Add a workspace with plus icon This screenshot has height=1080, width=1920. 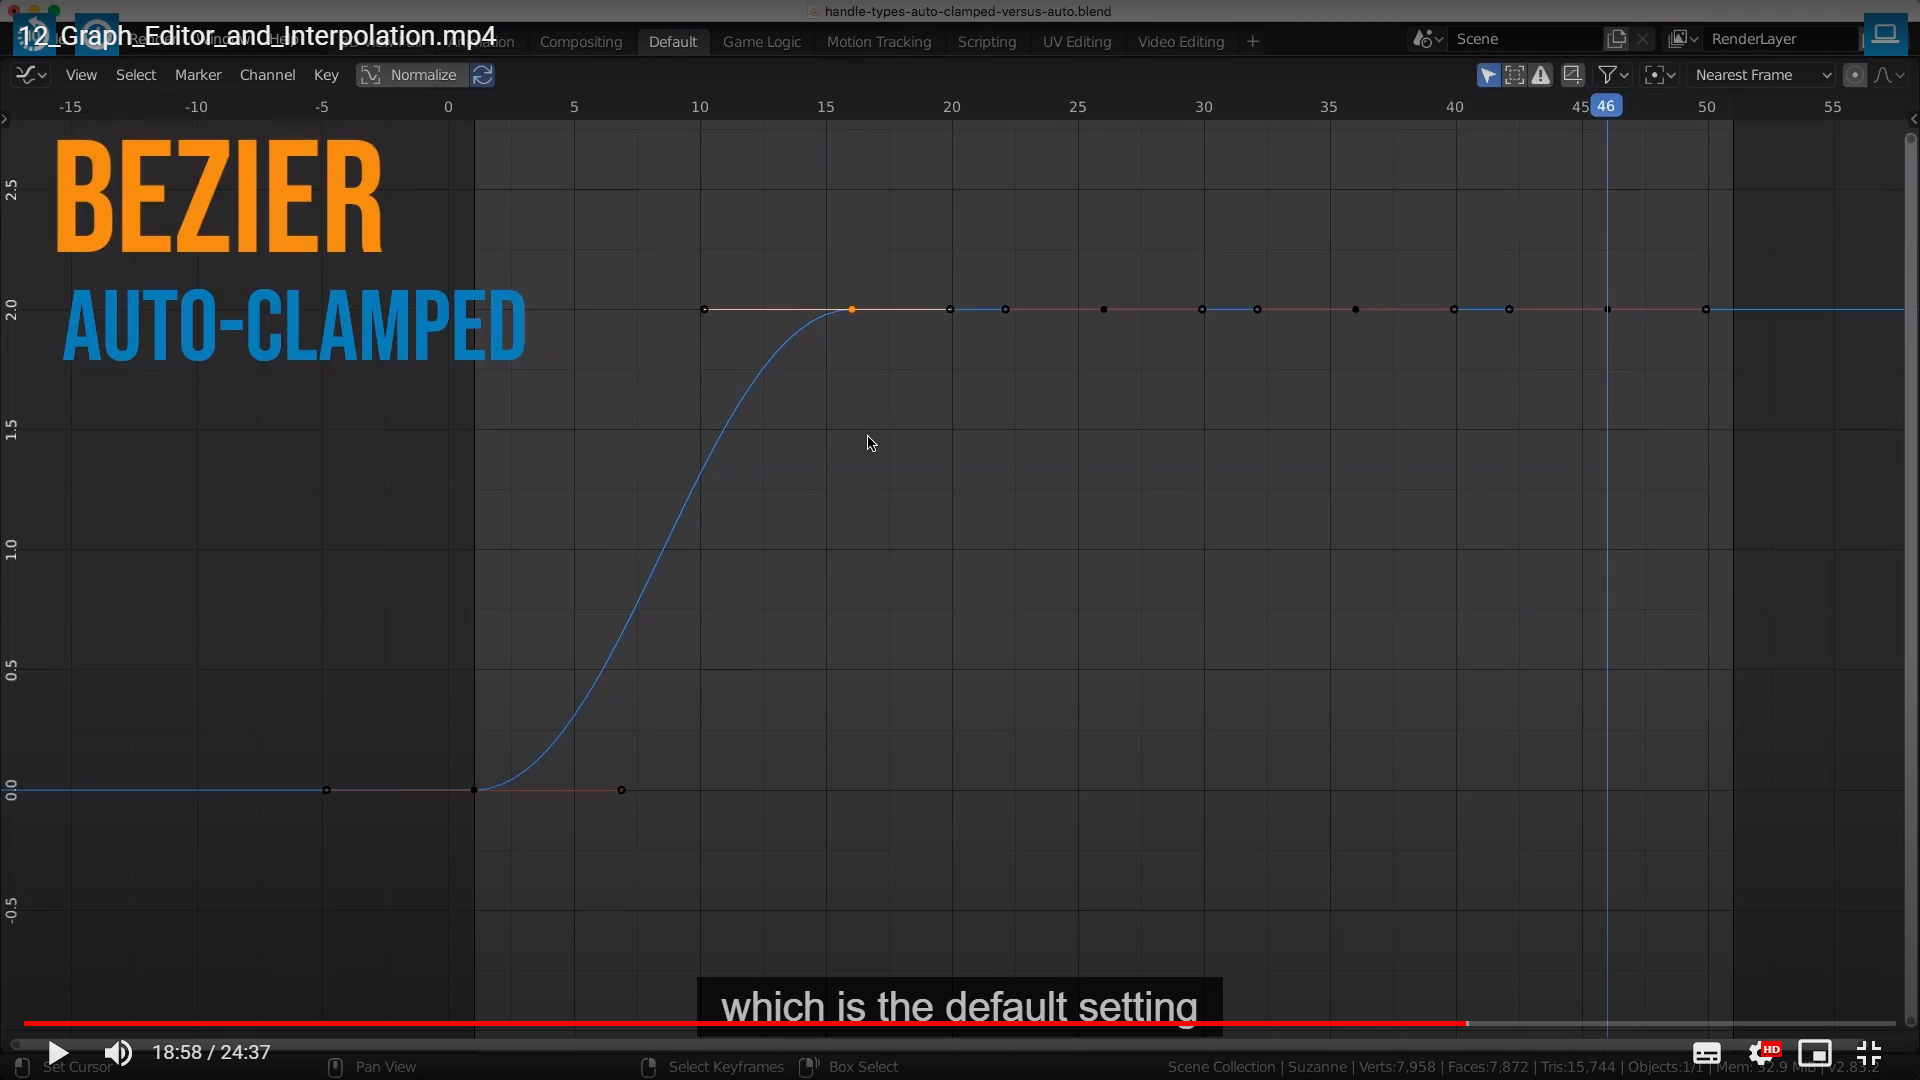pos(1252,42)
